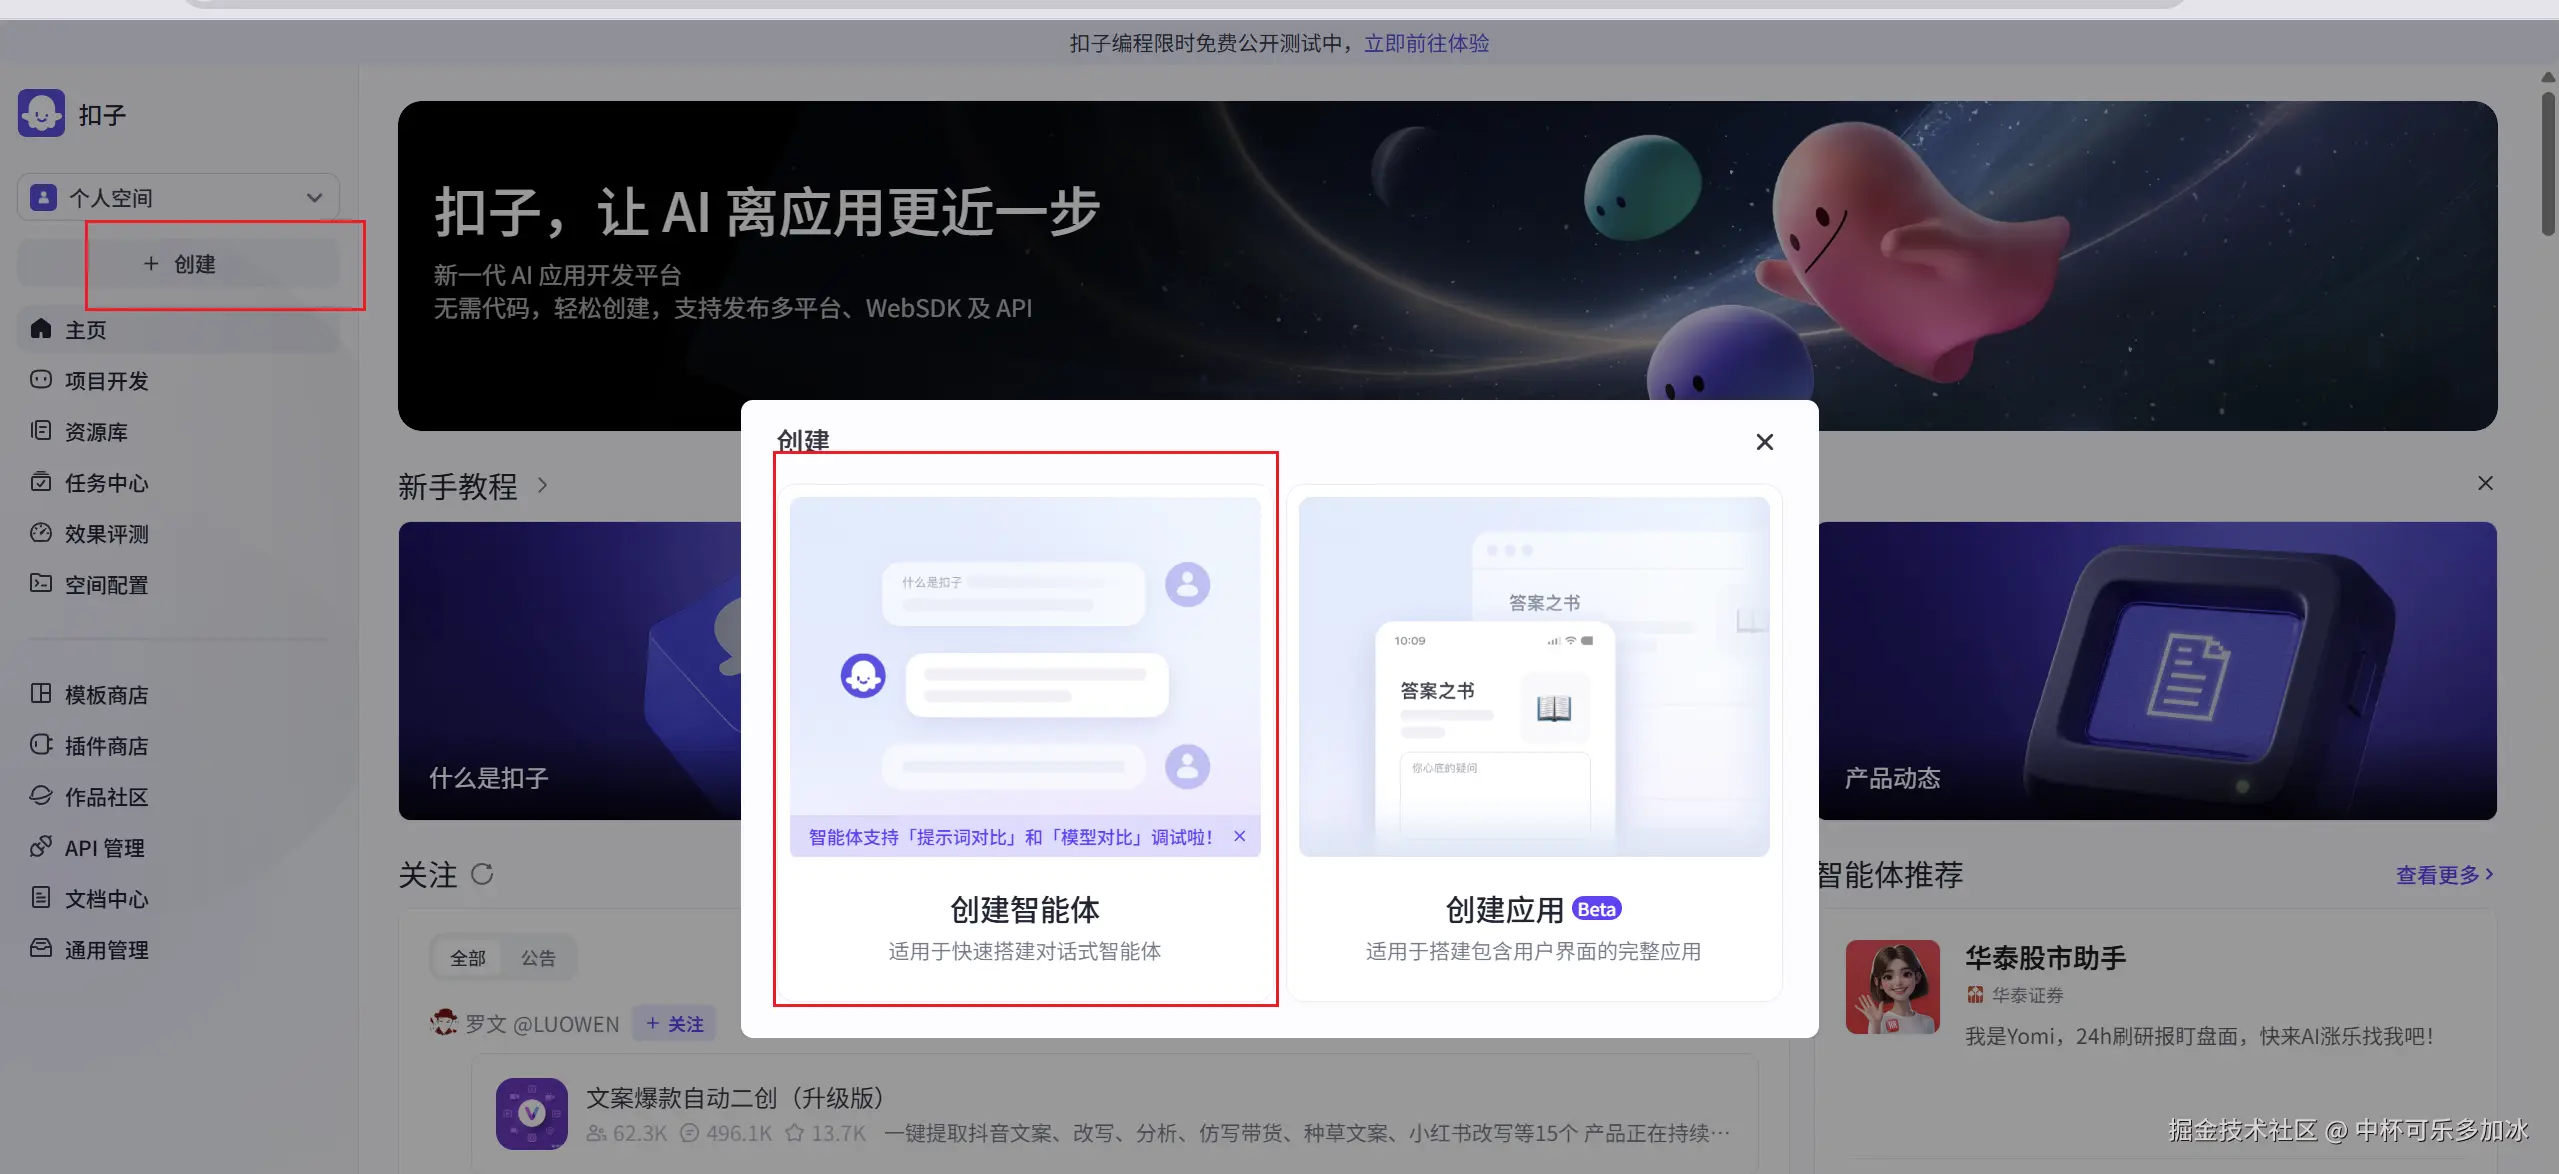This screenshot has width=2559, height=1174.
Task: Click the + 创建 button
Action: pos(179,264)
